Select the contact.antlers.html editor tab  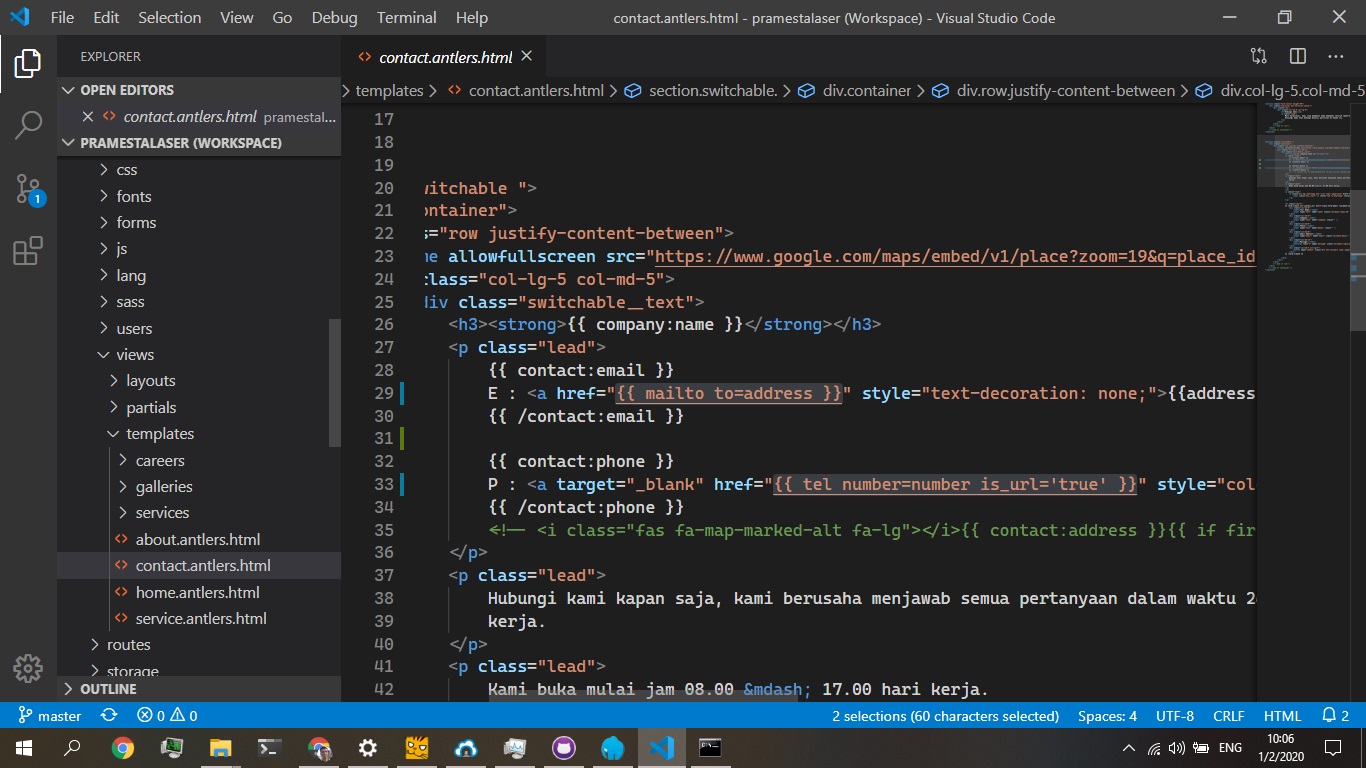[444, 57]
